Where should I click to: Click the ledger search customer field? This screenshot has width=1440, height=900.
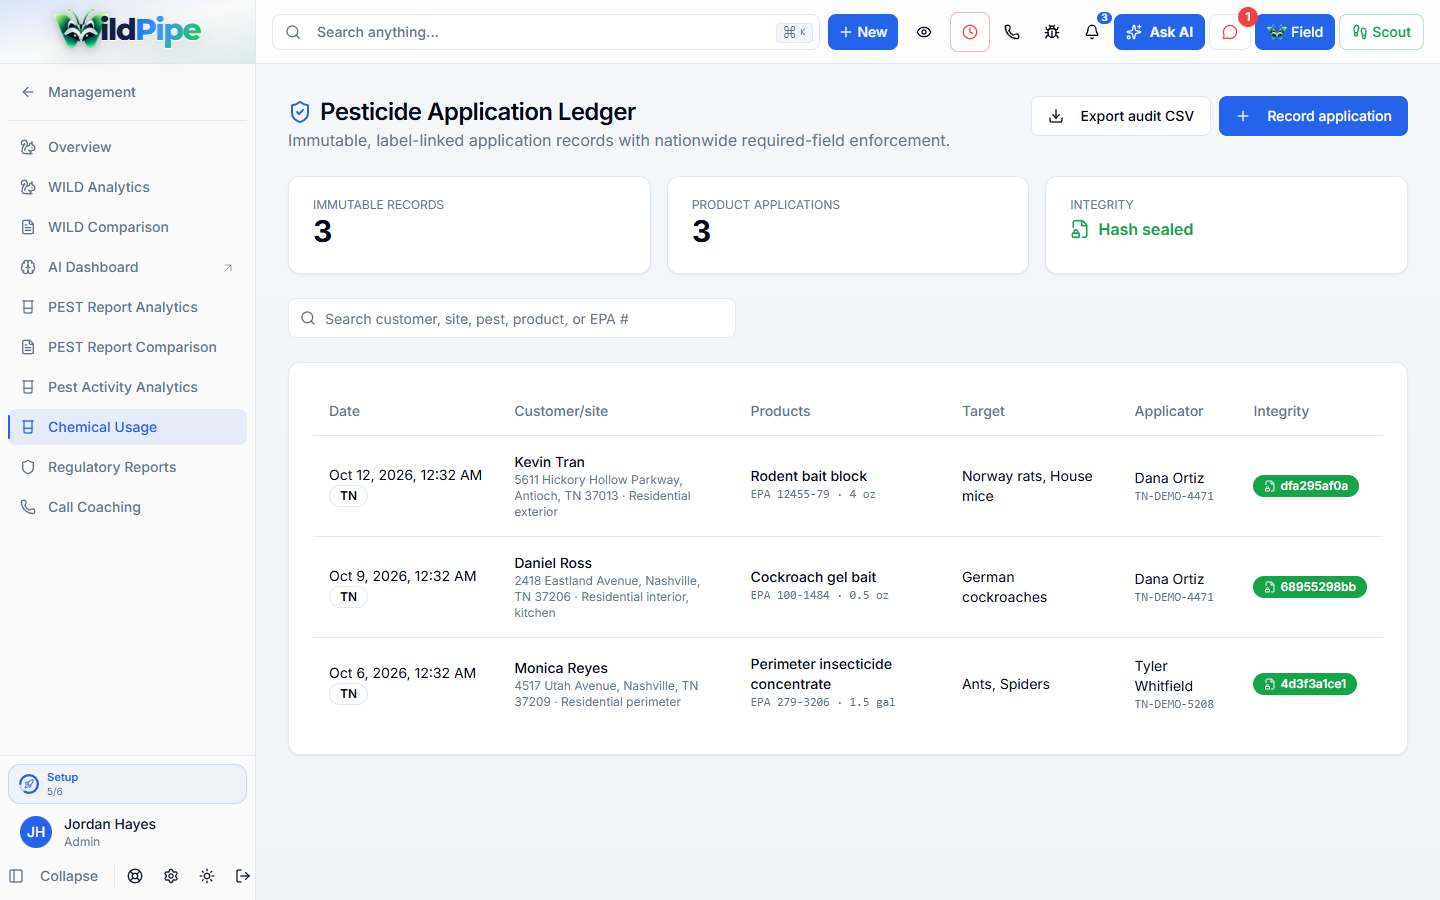(x=512, y=318)
